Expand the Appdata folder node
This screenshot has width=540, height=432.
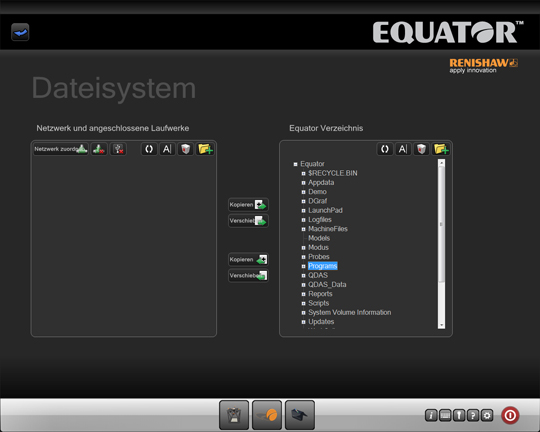click(x=303, y=183)
